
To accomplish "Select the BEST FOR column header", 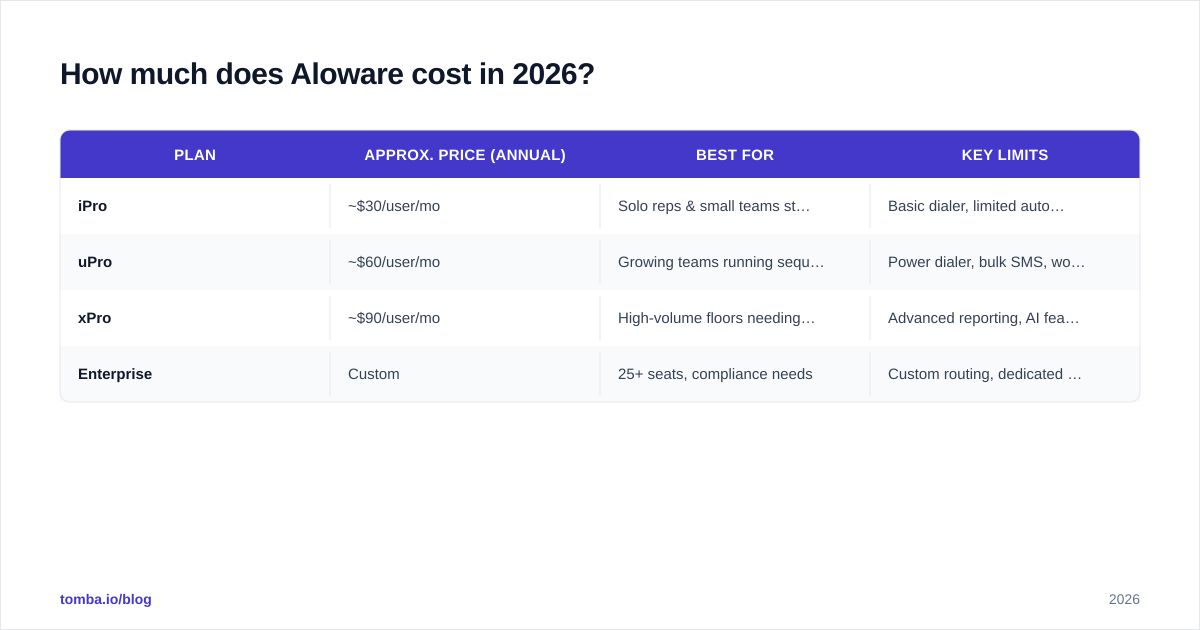I will pyautogui.click(x=735, y=155).
